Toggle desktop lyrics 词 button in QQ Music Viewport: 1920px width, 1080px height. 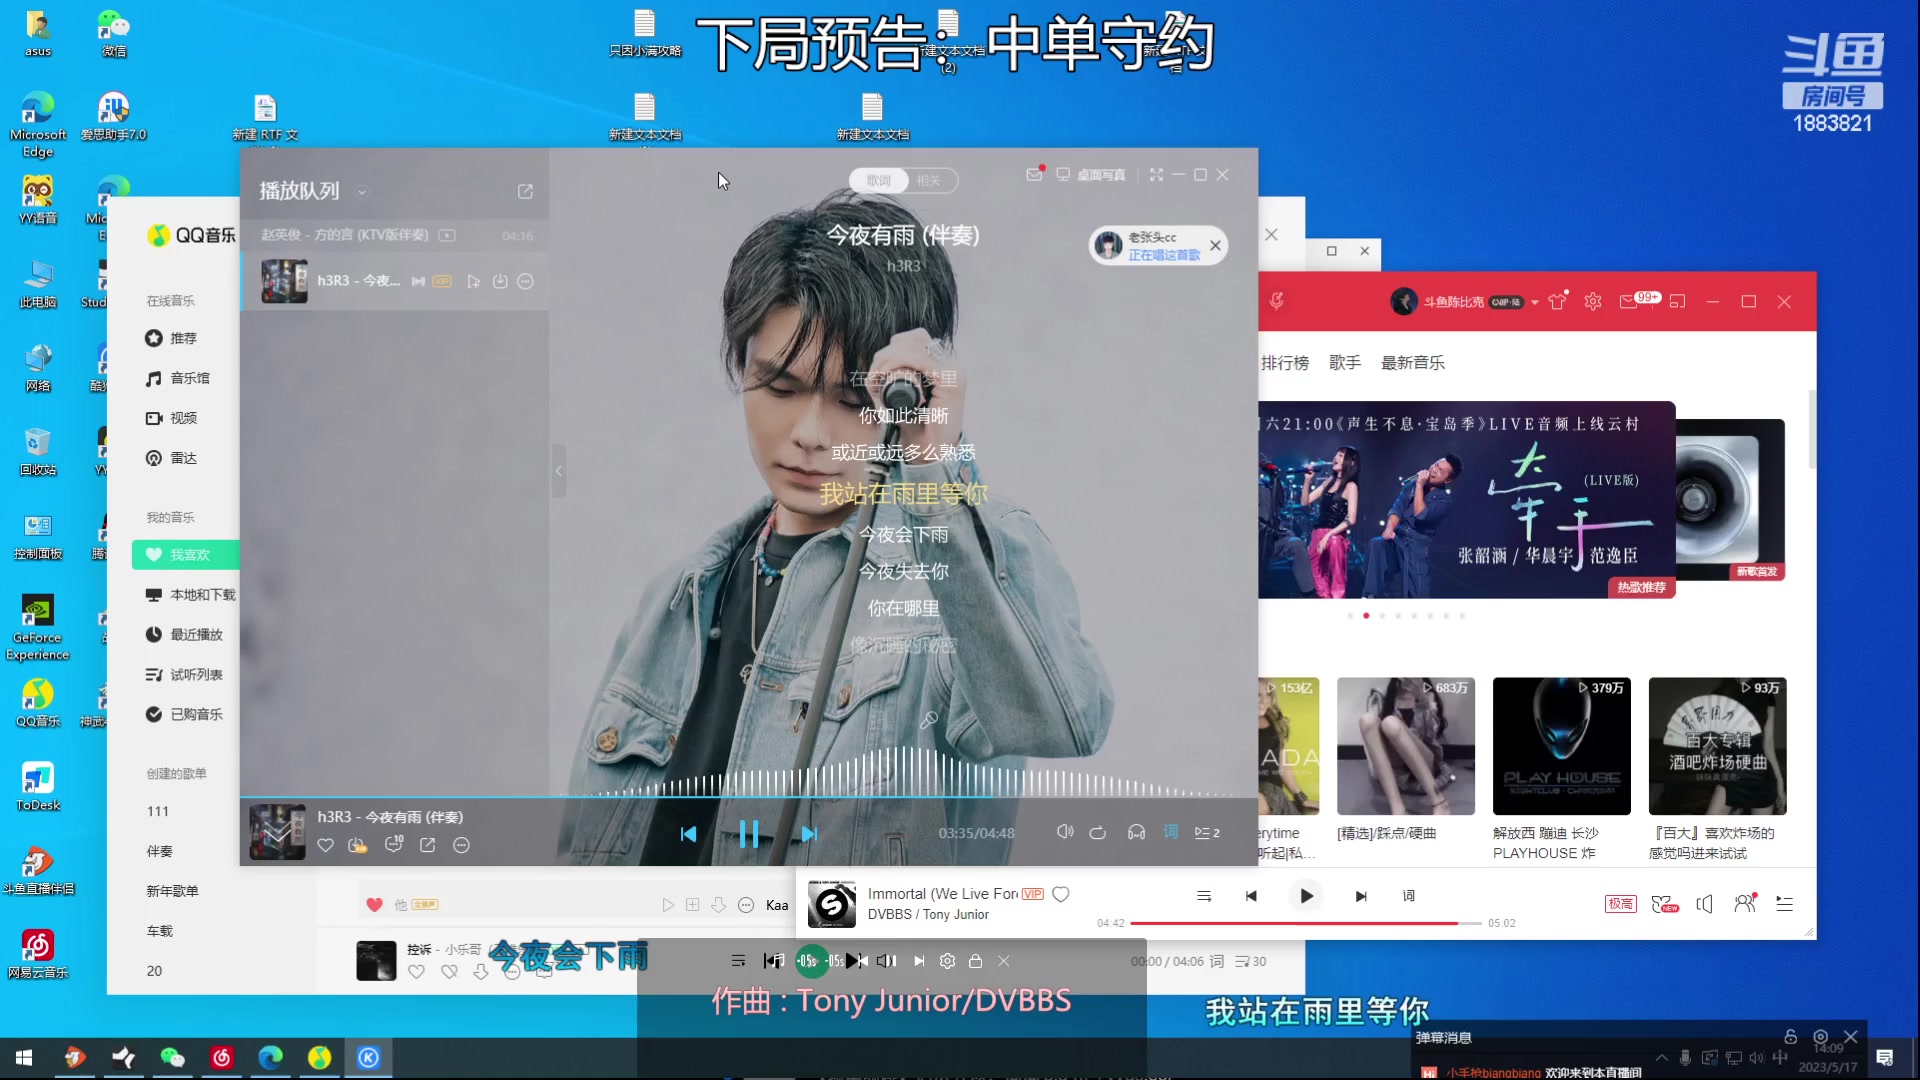coord(1170,832)
